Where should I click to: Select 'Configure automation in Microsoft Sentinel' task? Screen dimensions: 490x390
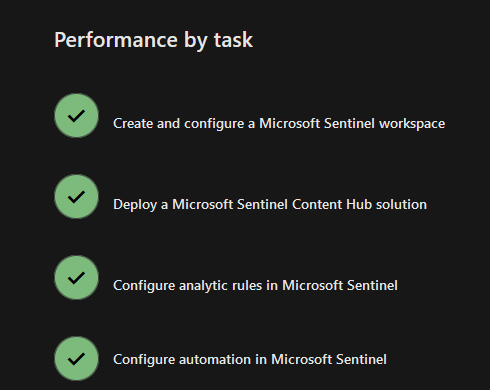[250, 360]
